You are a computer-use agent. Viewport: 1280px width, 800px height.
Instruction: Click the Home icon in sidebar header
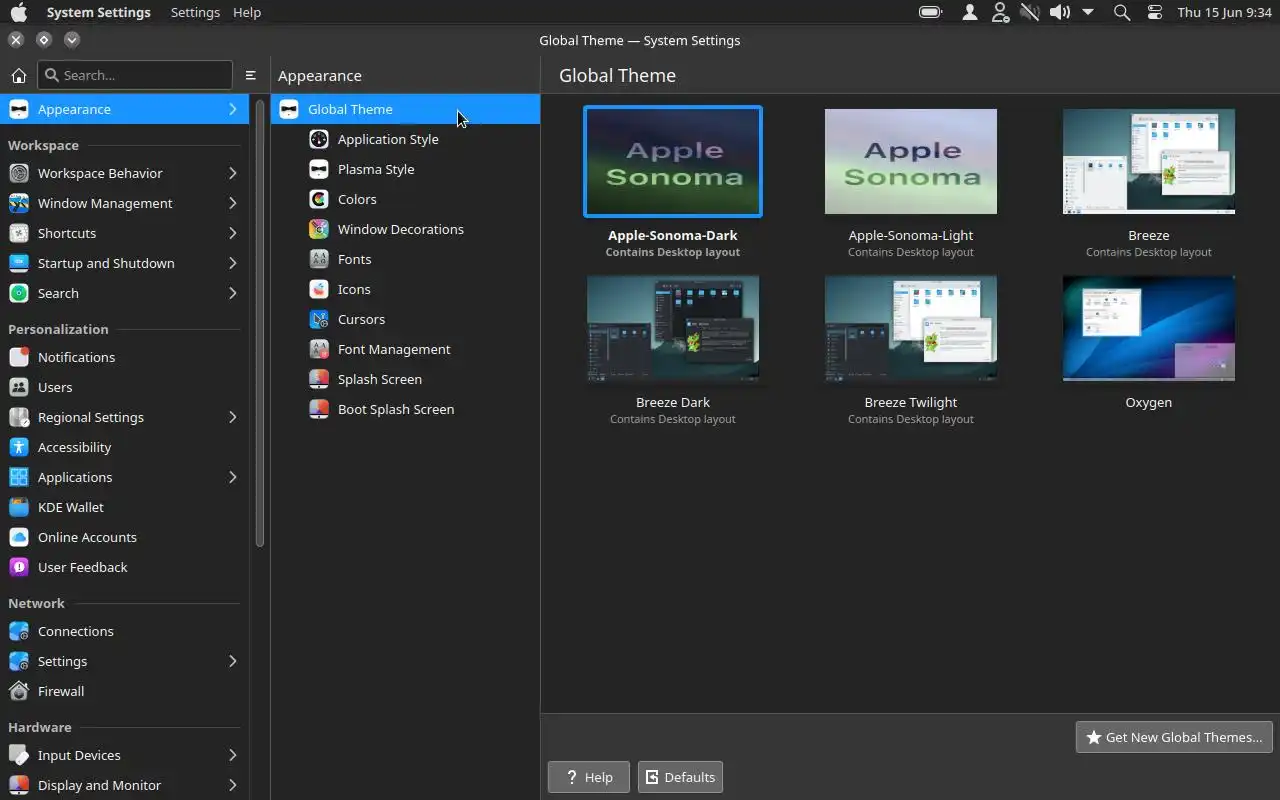pyautogui.click(x=18, y=75)
